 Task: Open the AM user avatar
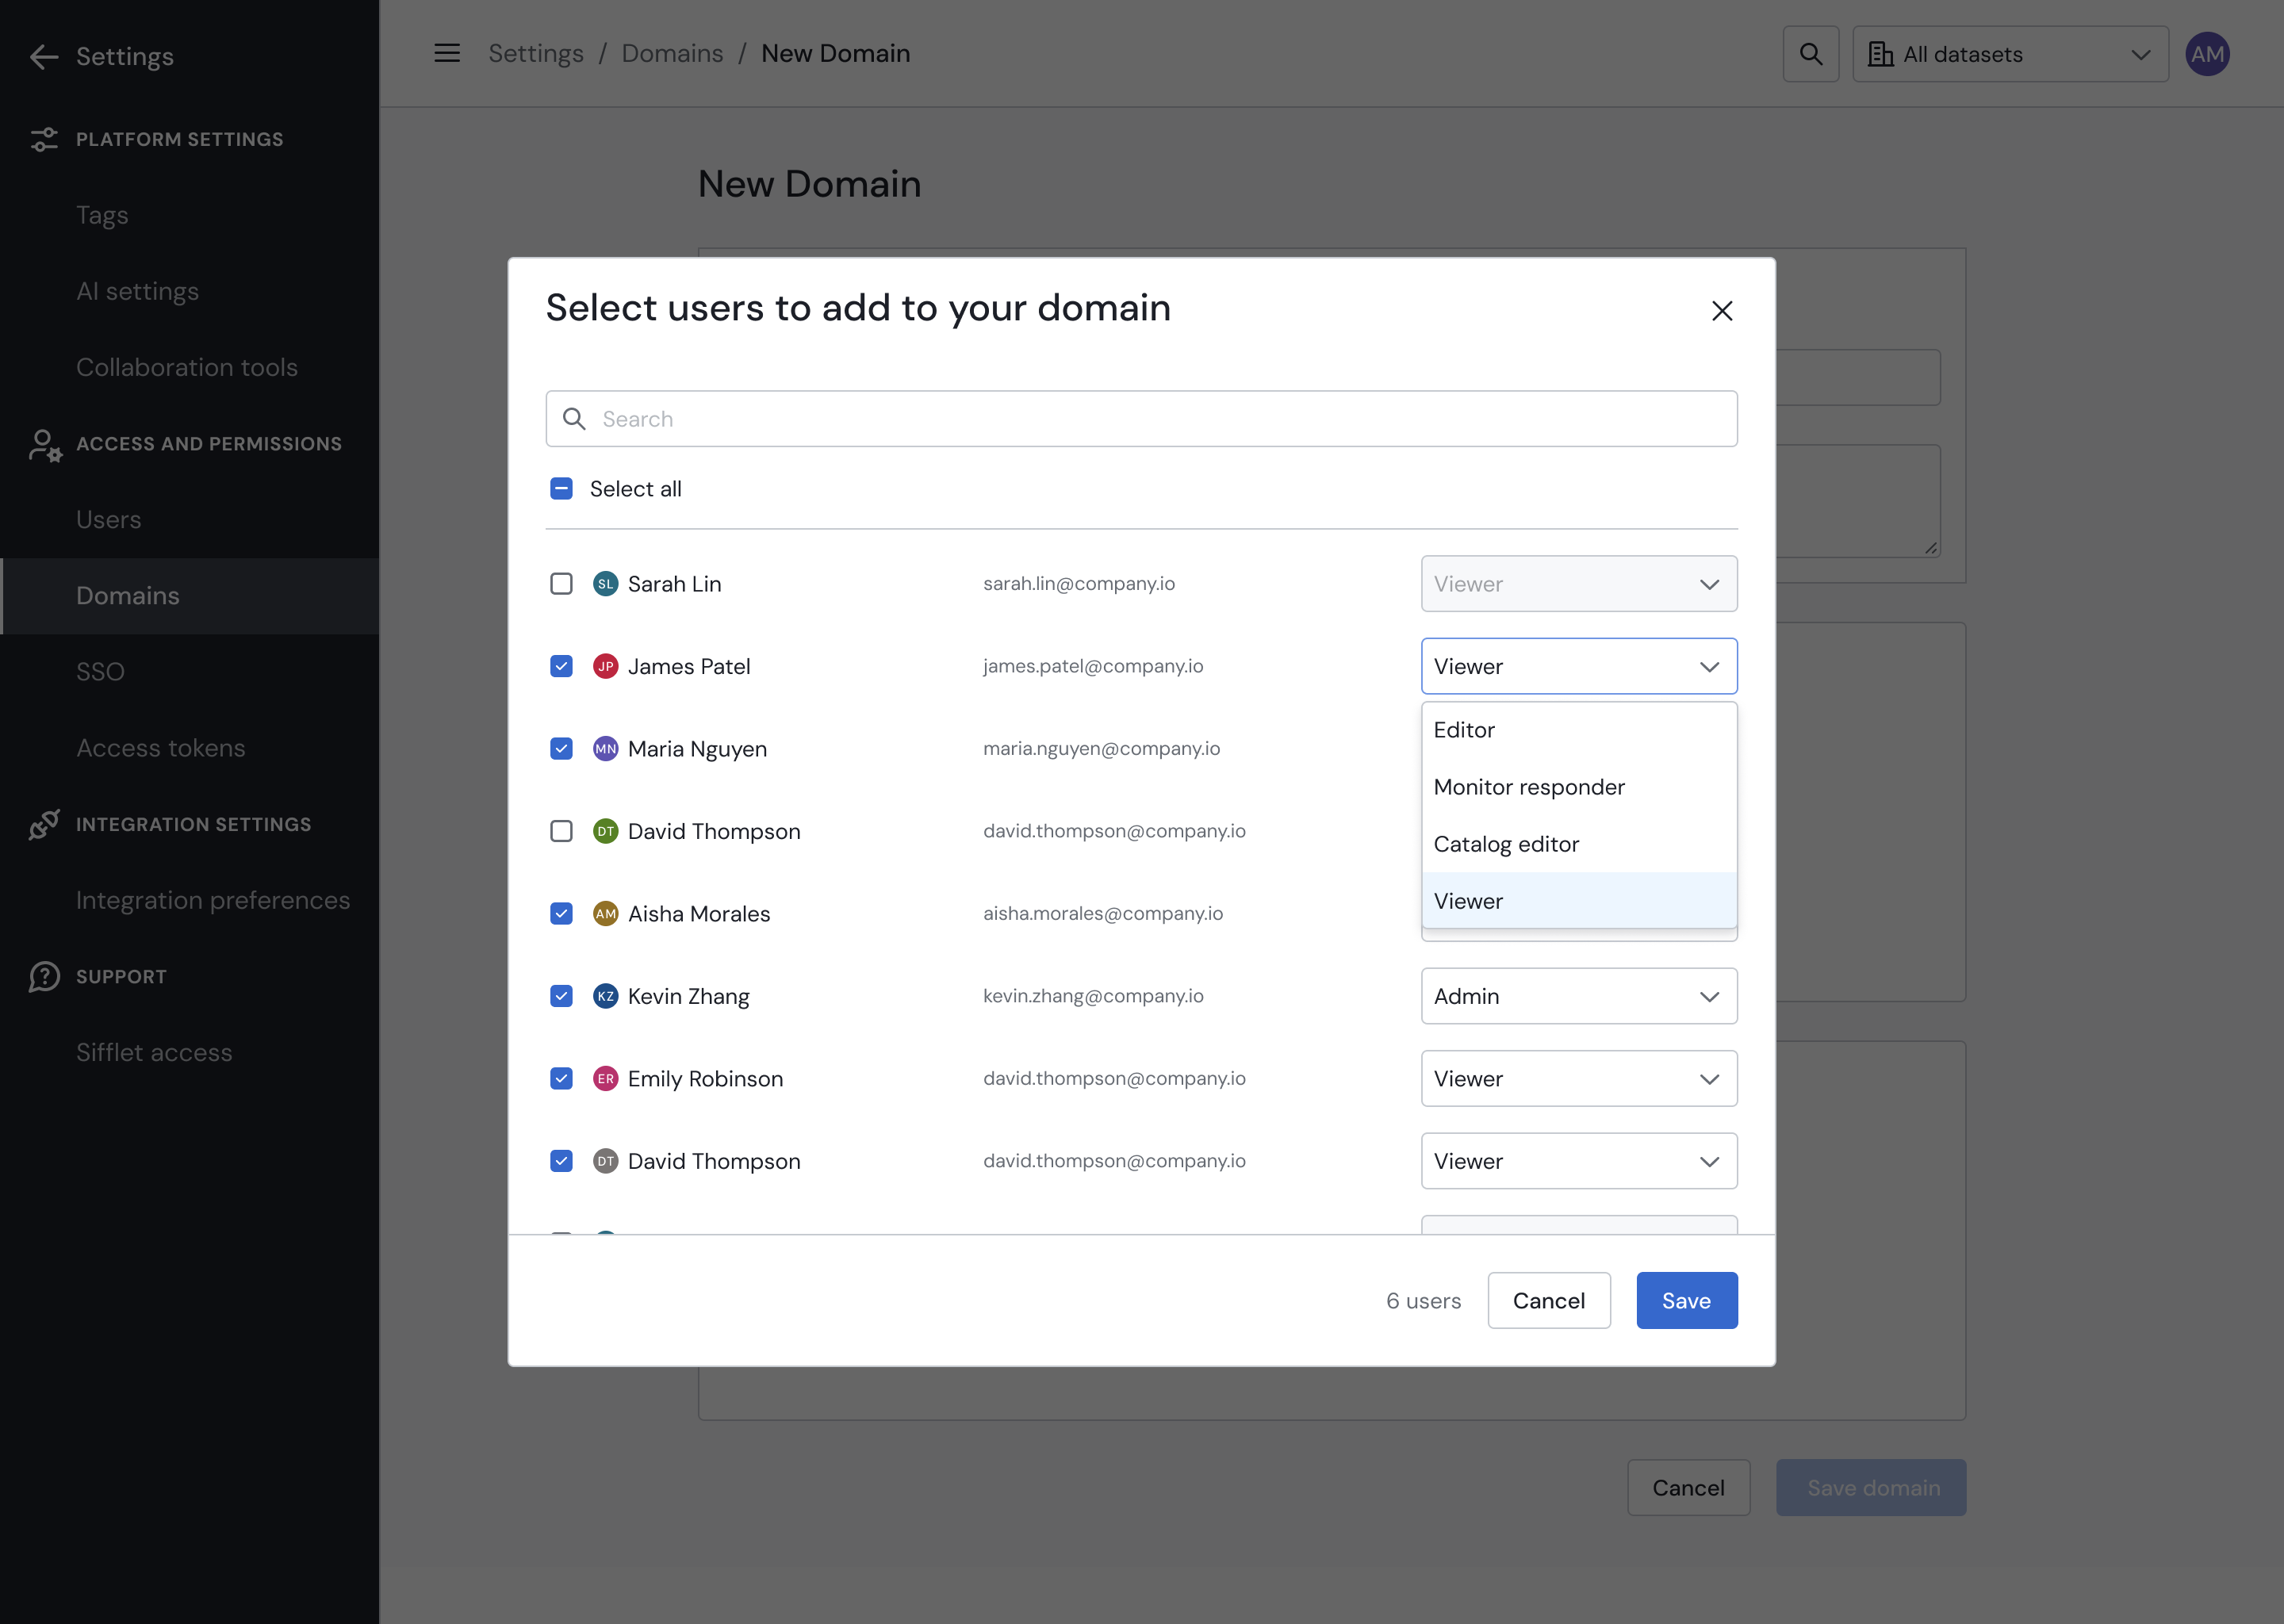(x=2206, y=54)
